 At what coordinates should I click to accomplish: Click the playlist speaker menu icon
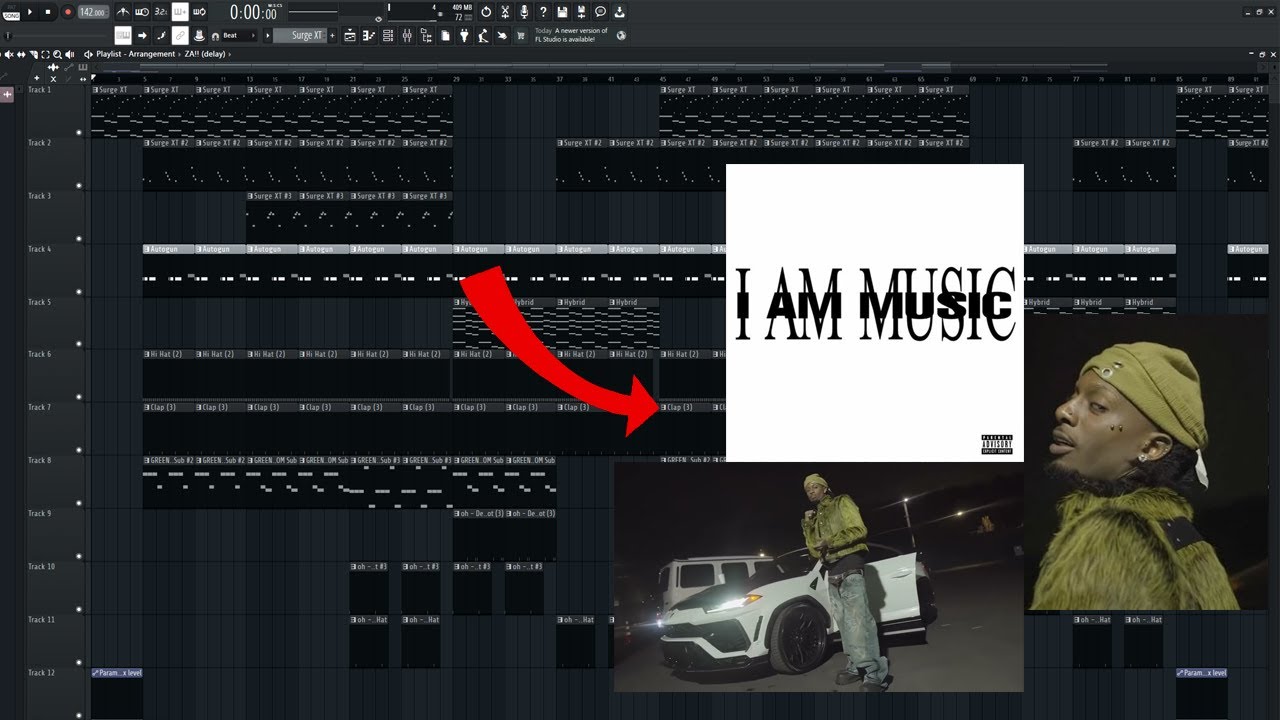88,54
